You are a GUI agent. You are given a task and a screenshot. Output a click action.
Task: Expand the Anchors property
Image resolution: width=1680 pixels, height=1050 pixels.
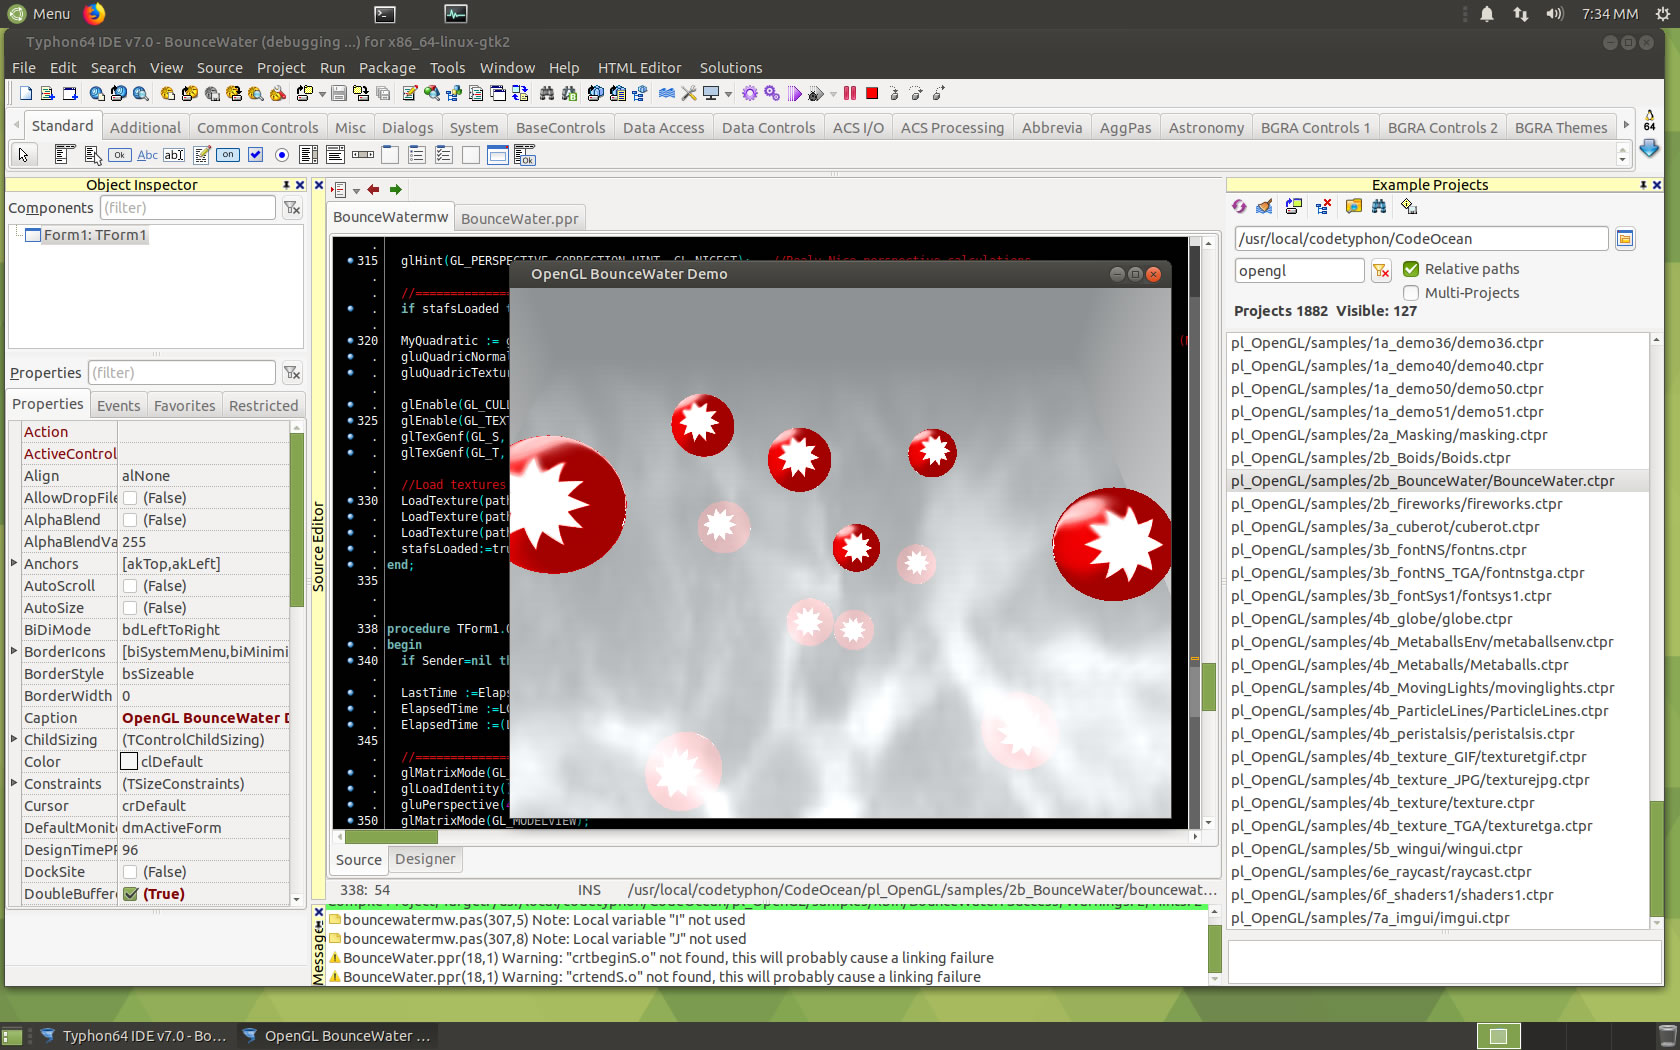click(x=14, y=563)
